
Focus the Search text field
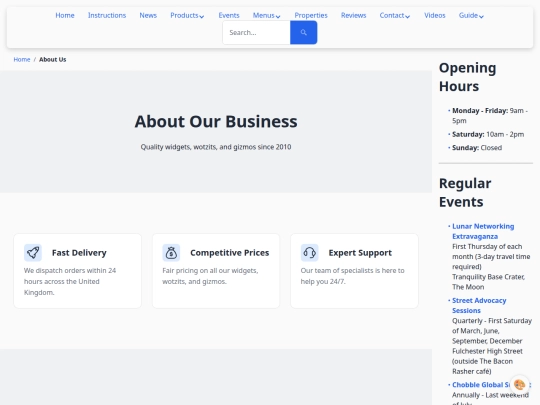pos(257,32)
